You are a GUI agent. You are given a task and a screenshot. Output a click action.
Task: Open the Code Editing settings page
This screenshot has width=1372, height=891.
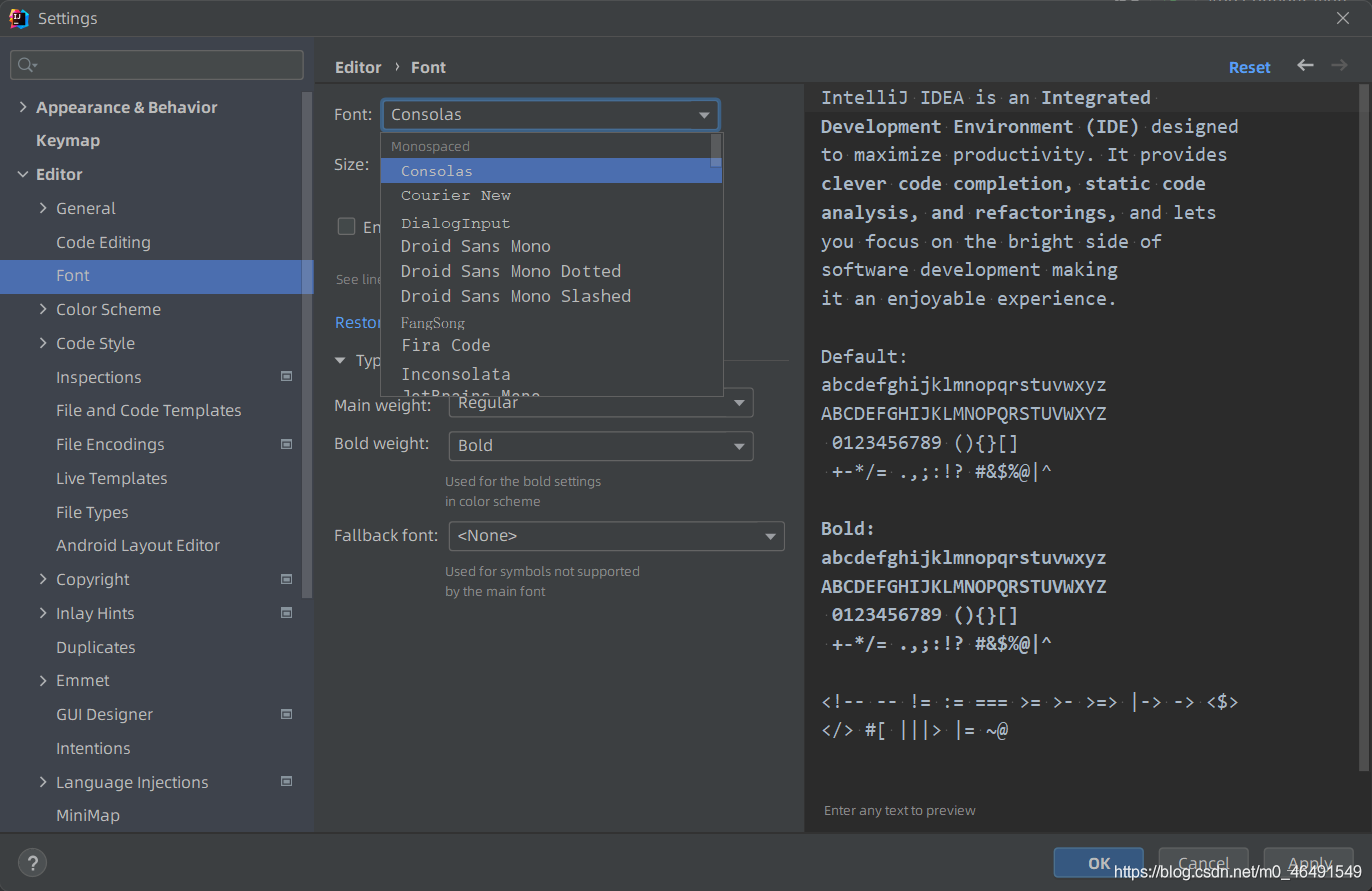(103, 242)
